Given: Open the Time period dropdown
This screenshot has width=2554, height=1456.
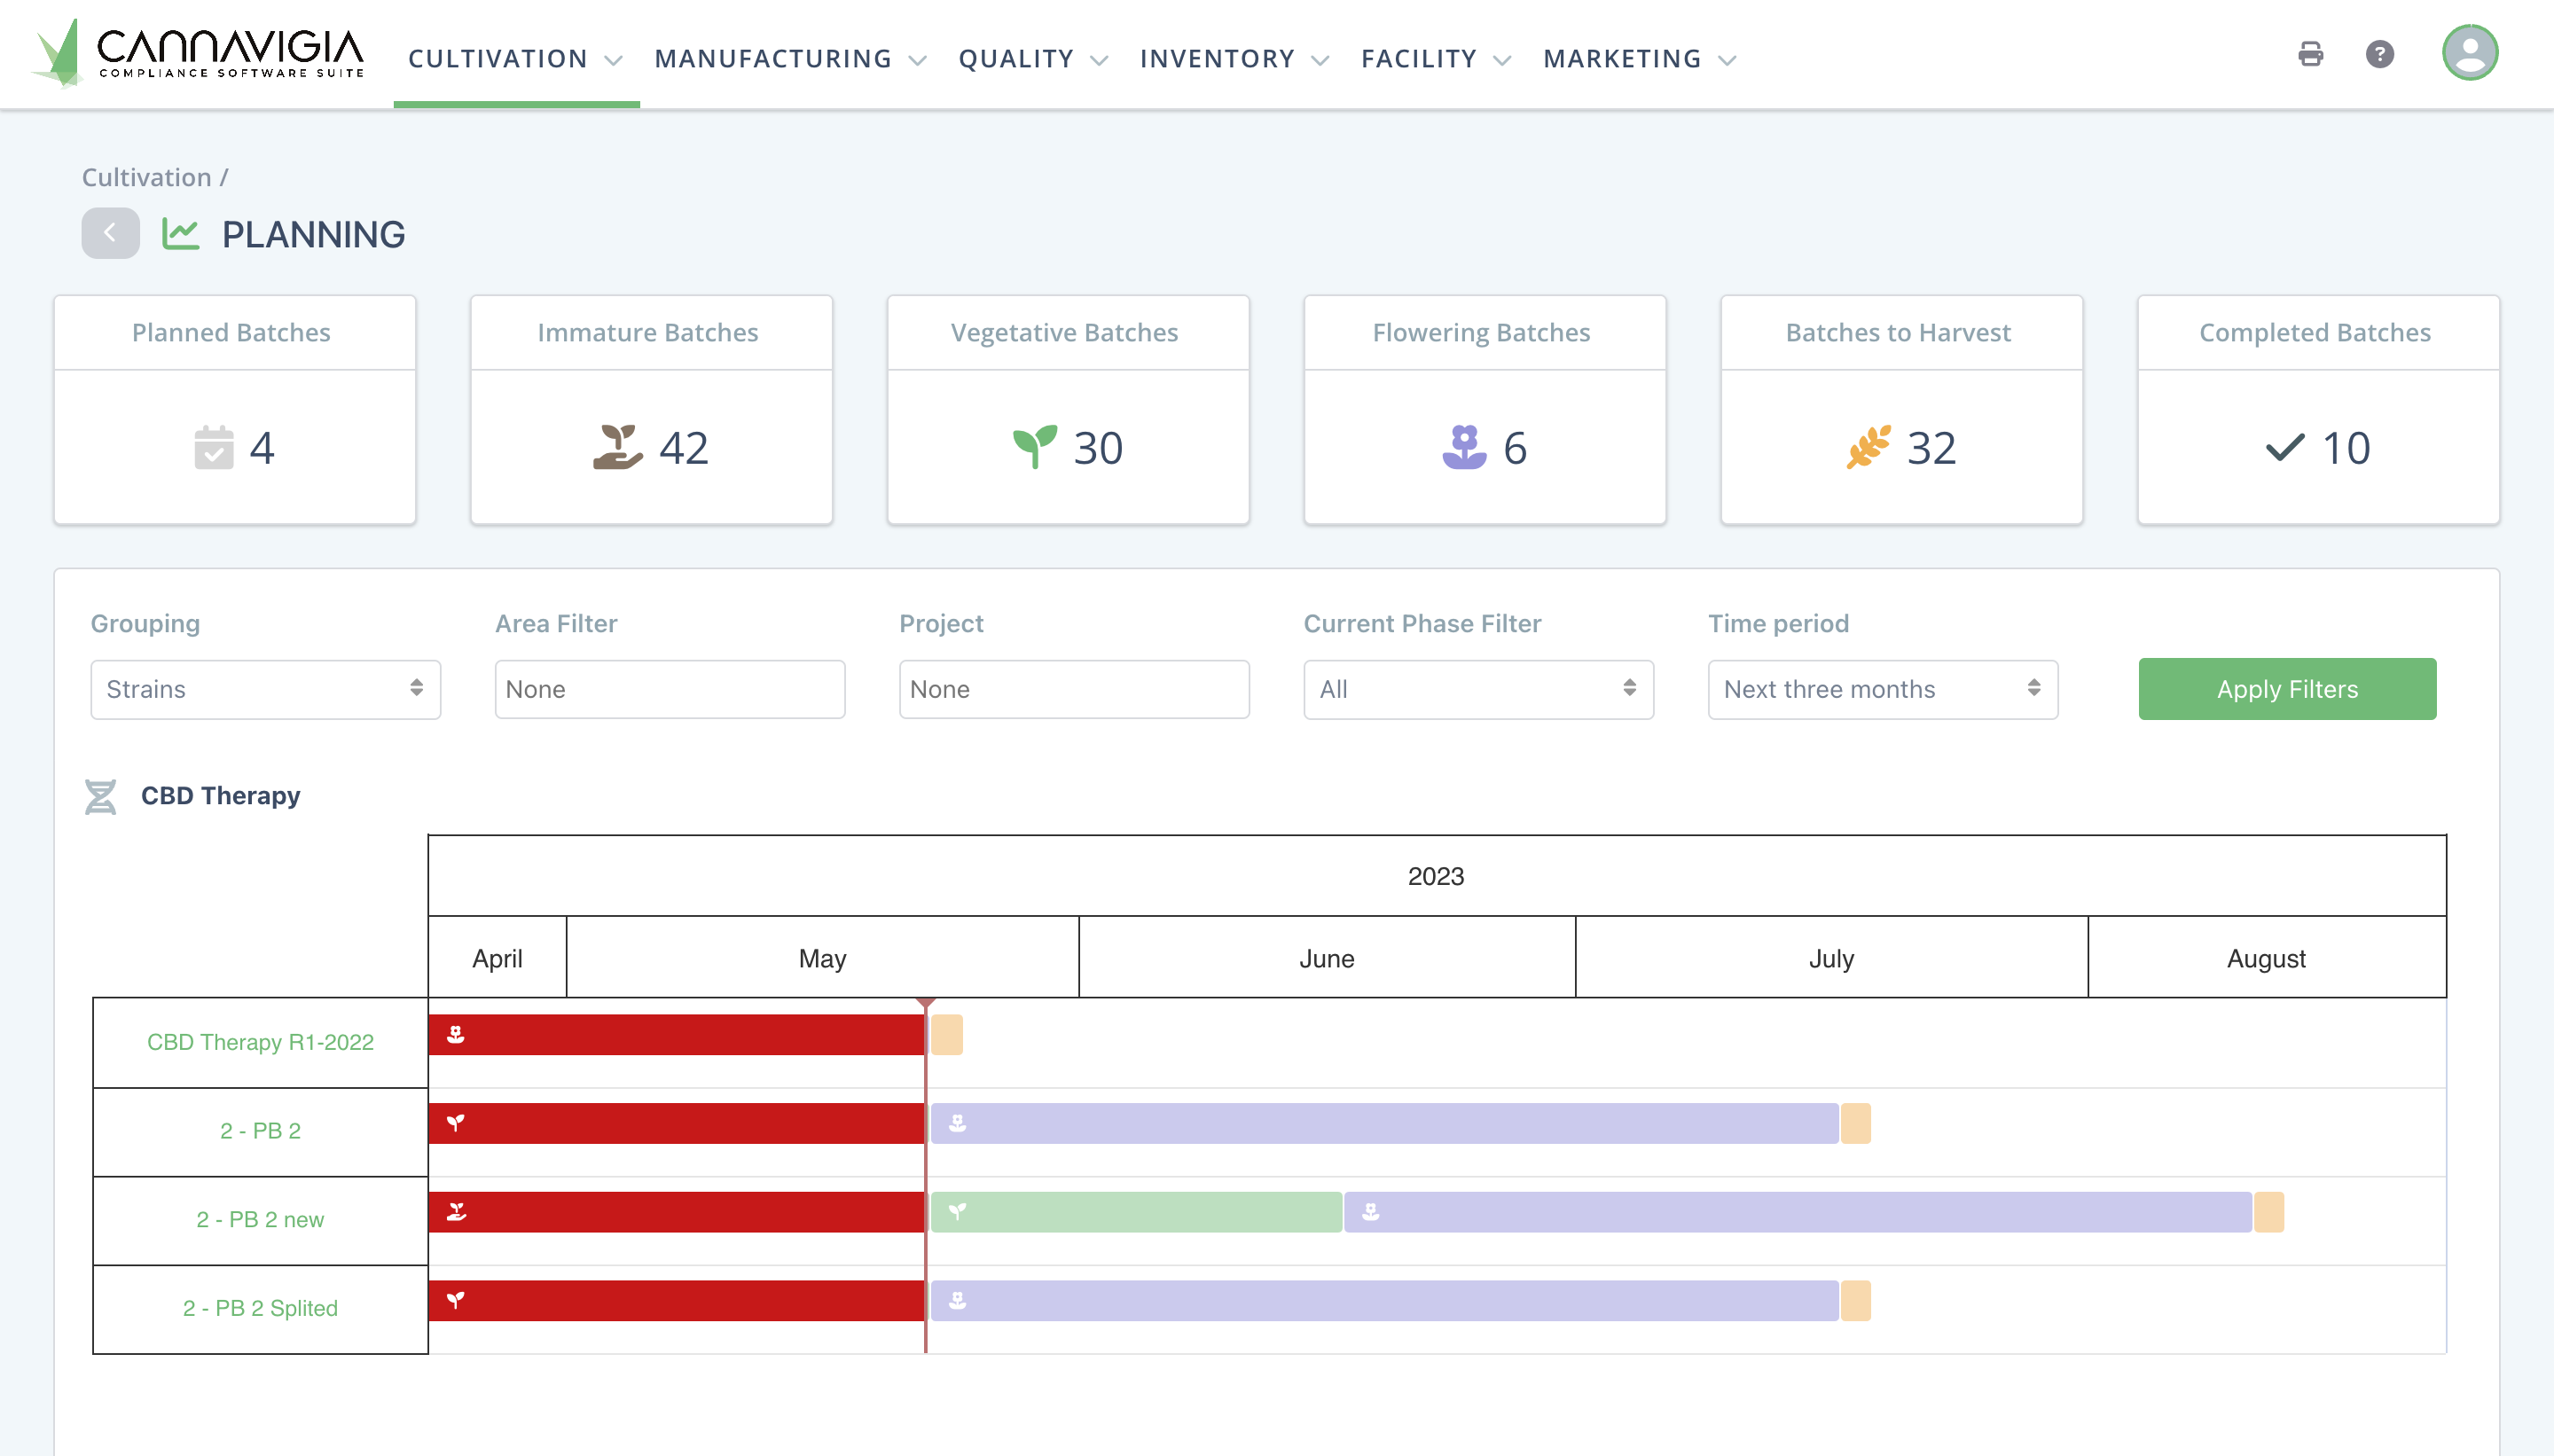Looking at the screenshot, I should (1882, 689).
